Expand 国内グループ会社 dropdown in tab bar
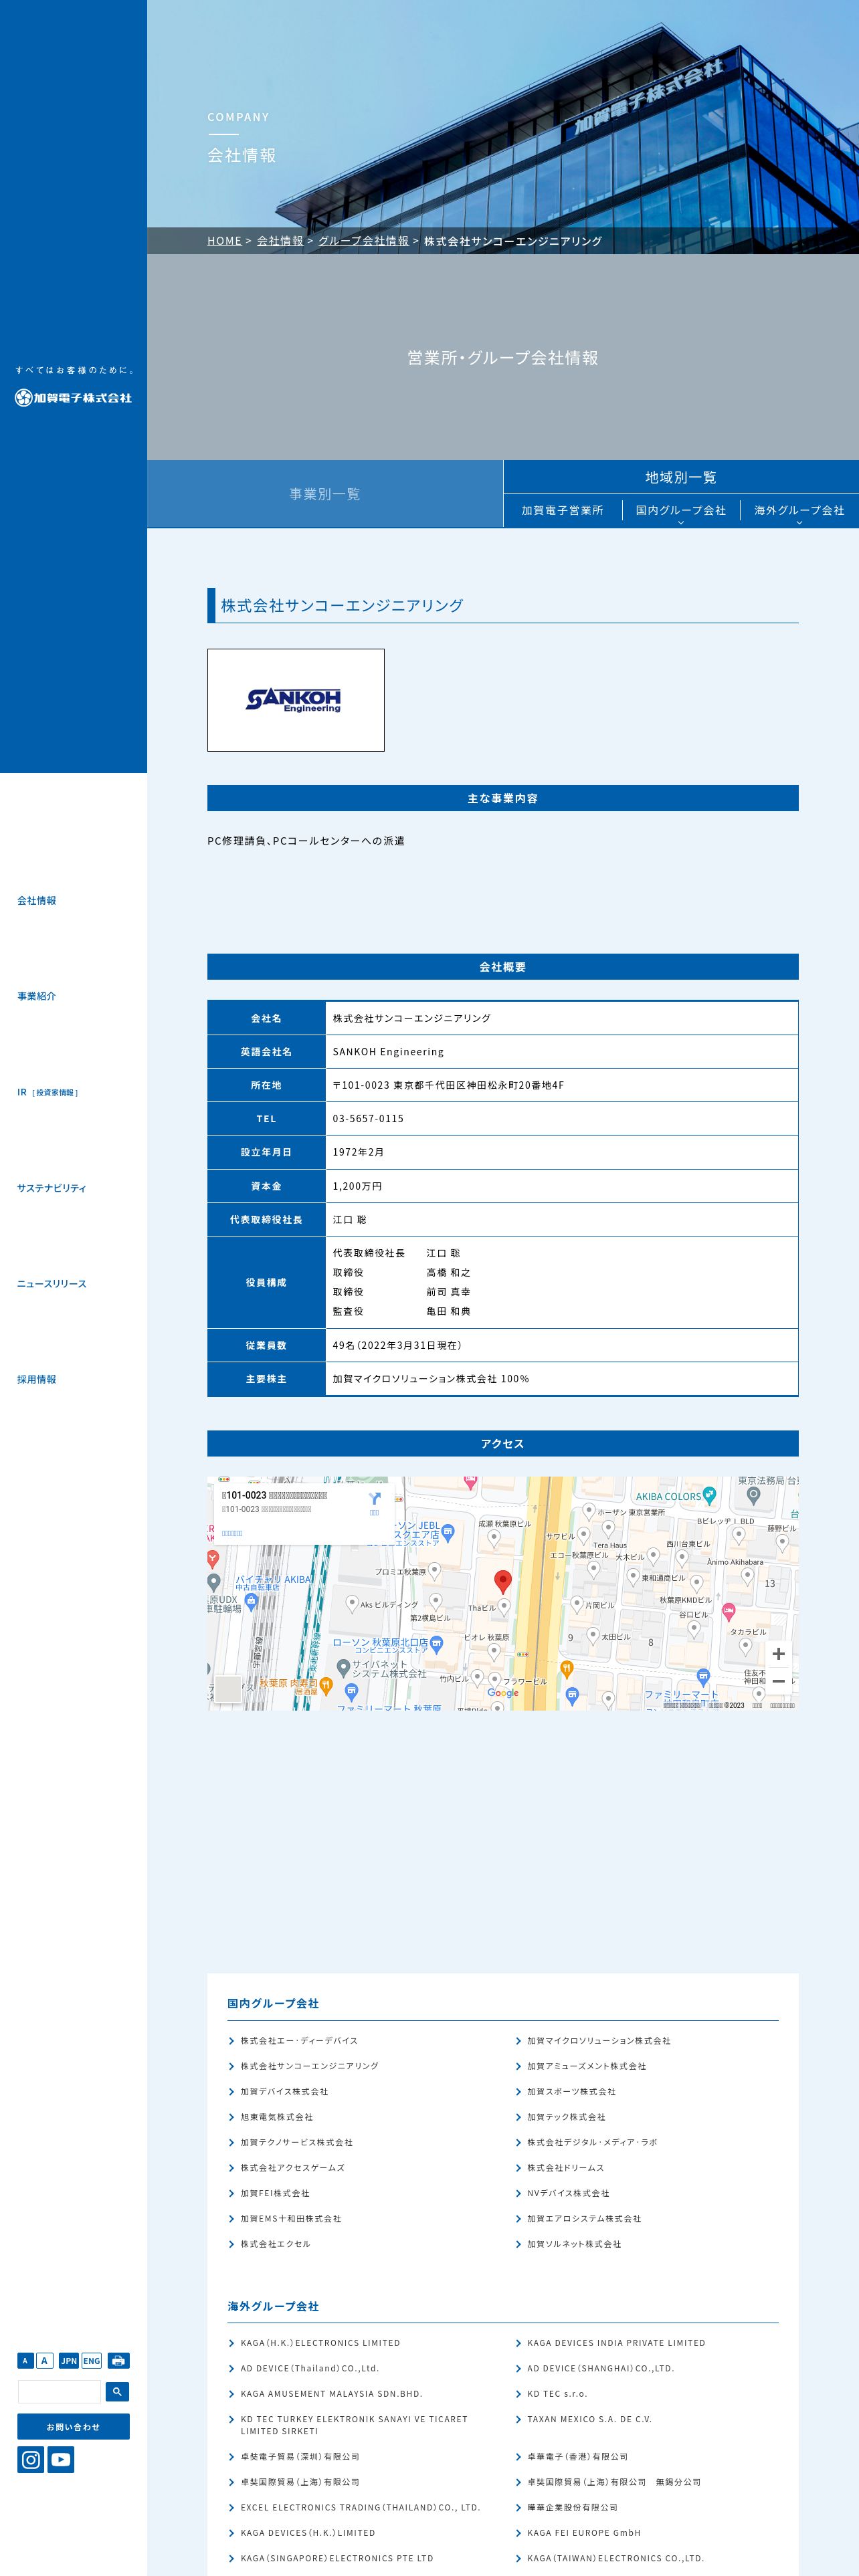Image resolution: width=859 pixels, height=2576 pixels. 680,511
